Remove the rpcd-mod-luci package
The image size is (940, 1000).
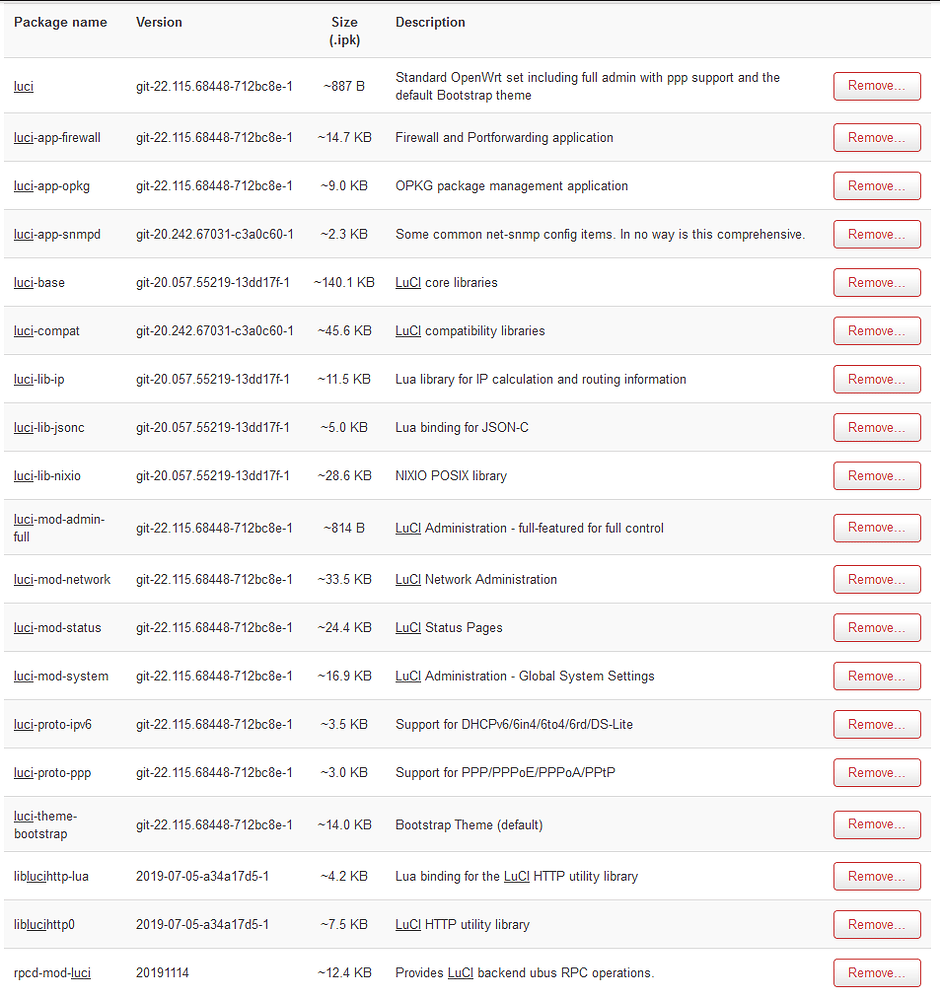point(877,973)
